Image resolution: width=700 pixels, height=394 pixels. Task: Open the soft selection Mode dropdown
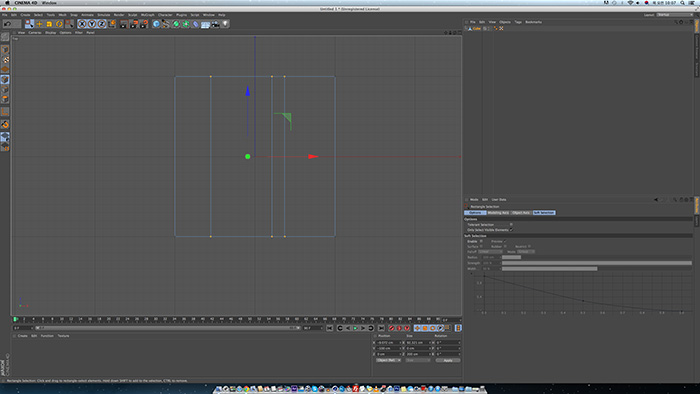coord(526,252)
